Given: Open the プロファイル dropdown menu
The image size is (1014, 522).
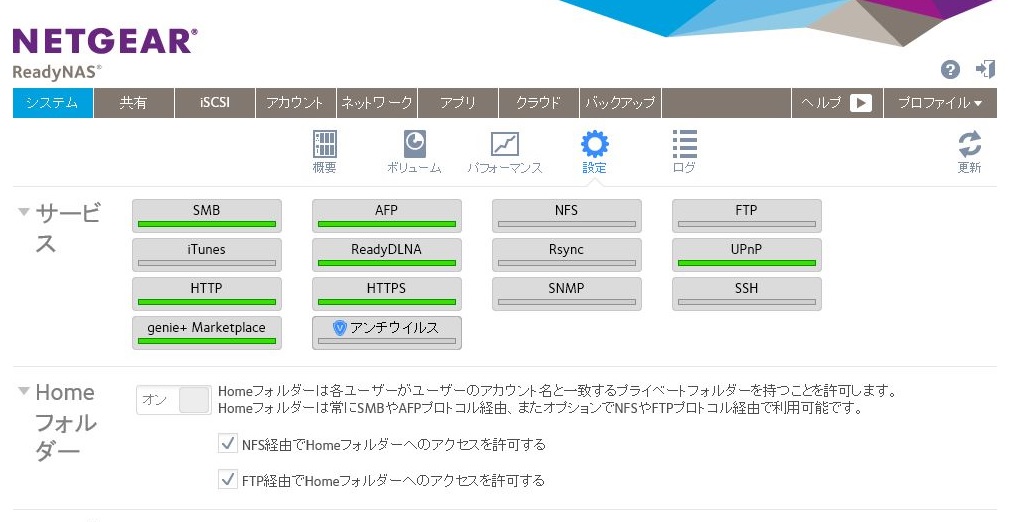Looking at the screenshot, I should [939, 103].
